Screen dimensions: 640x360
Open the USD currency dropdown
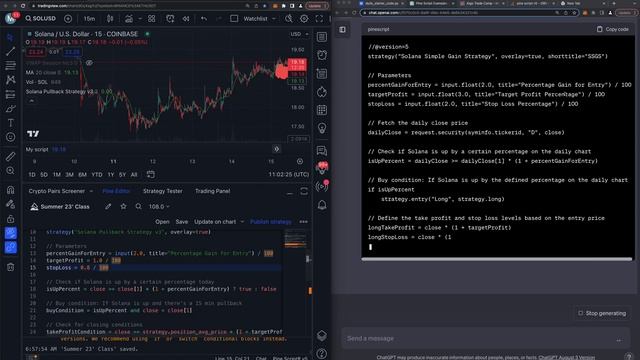[300, 34]
